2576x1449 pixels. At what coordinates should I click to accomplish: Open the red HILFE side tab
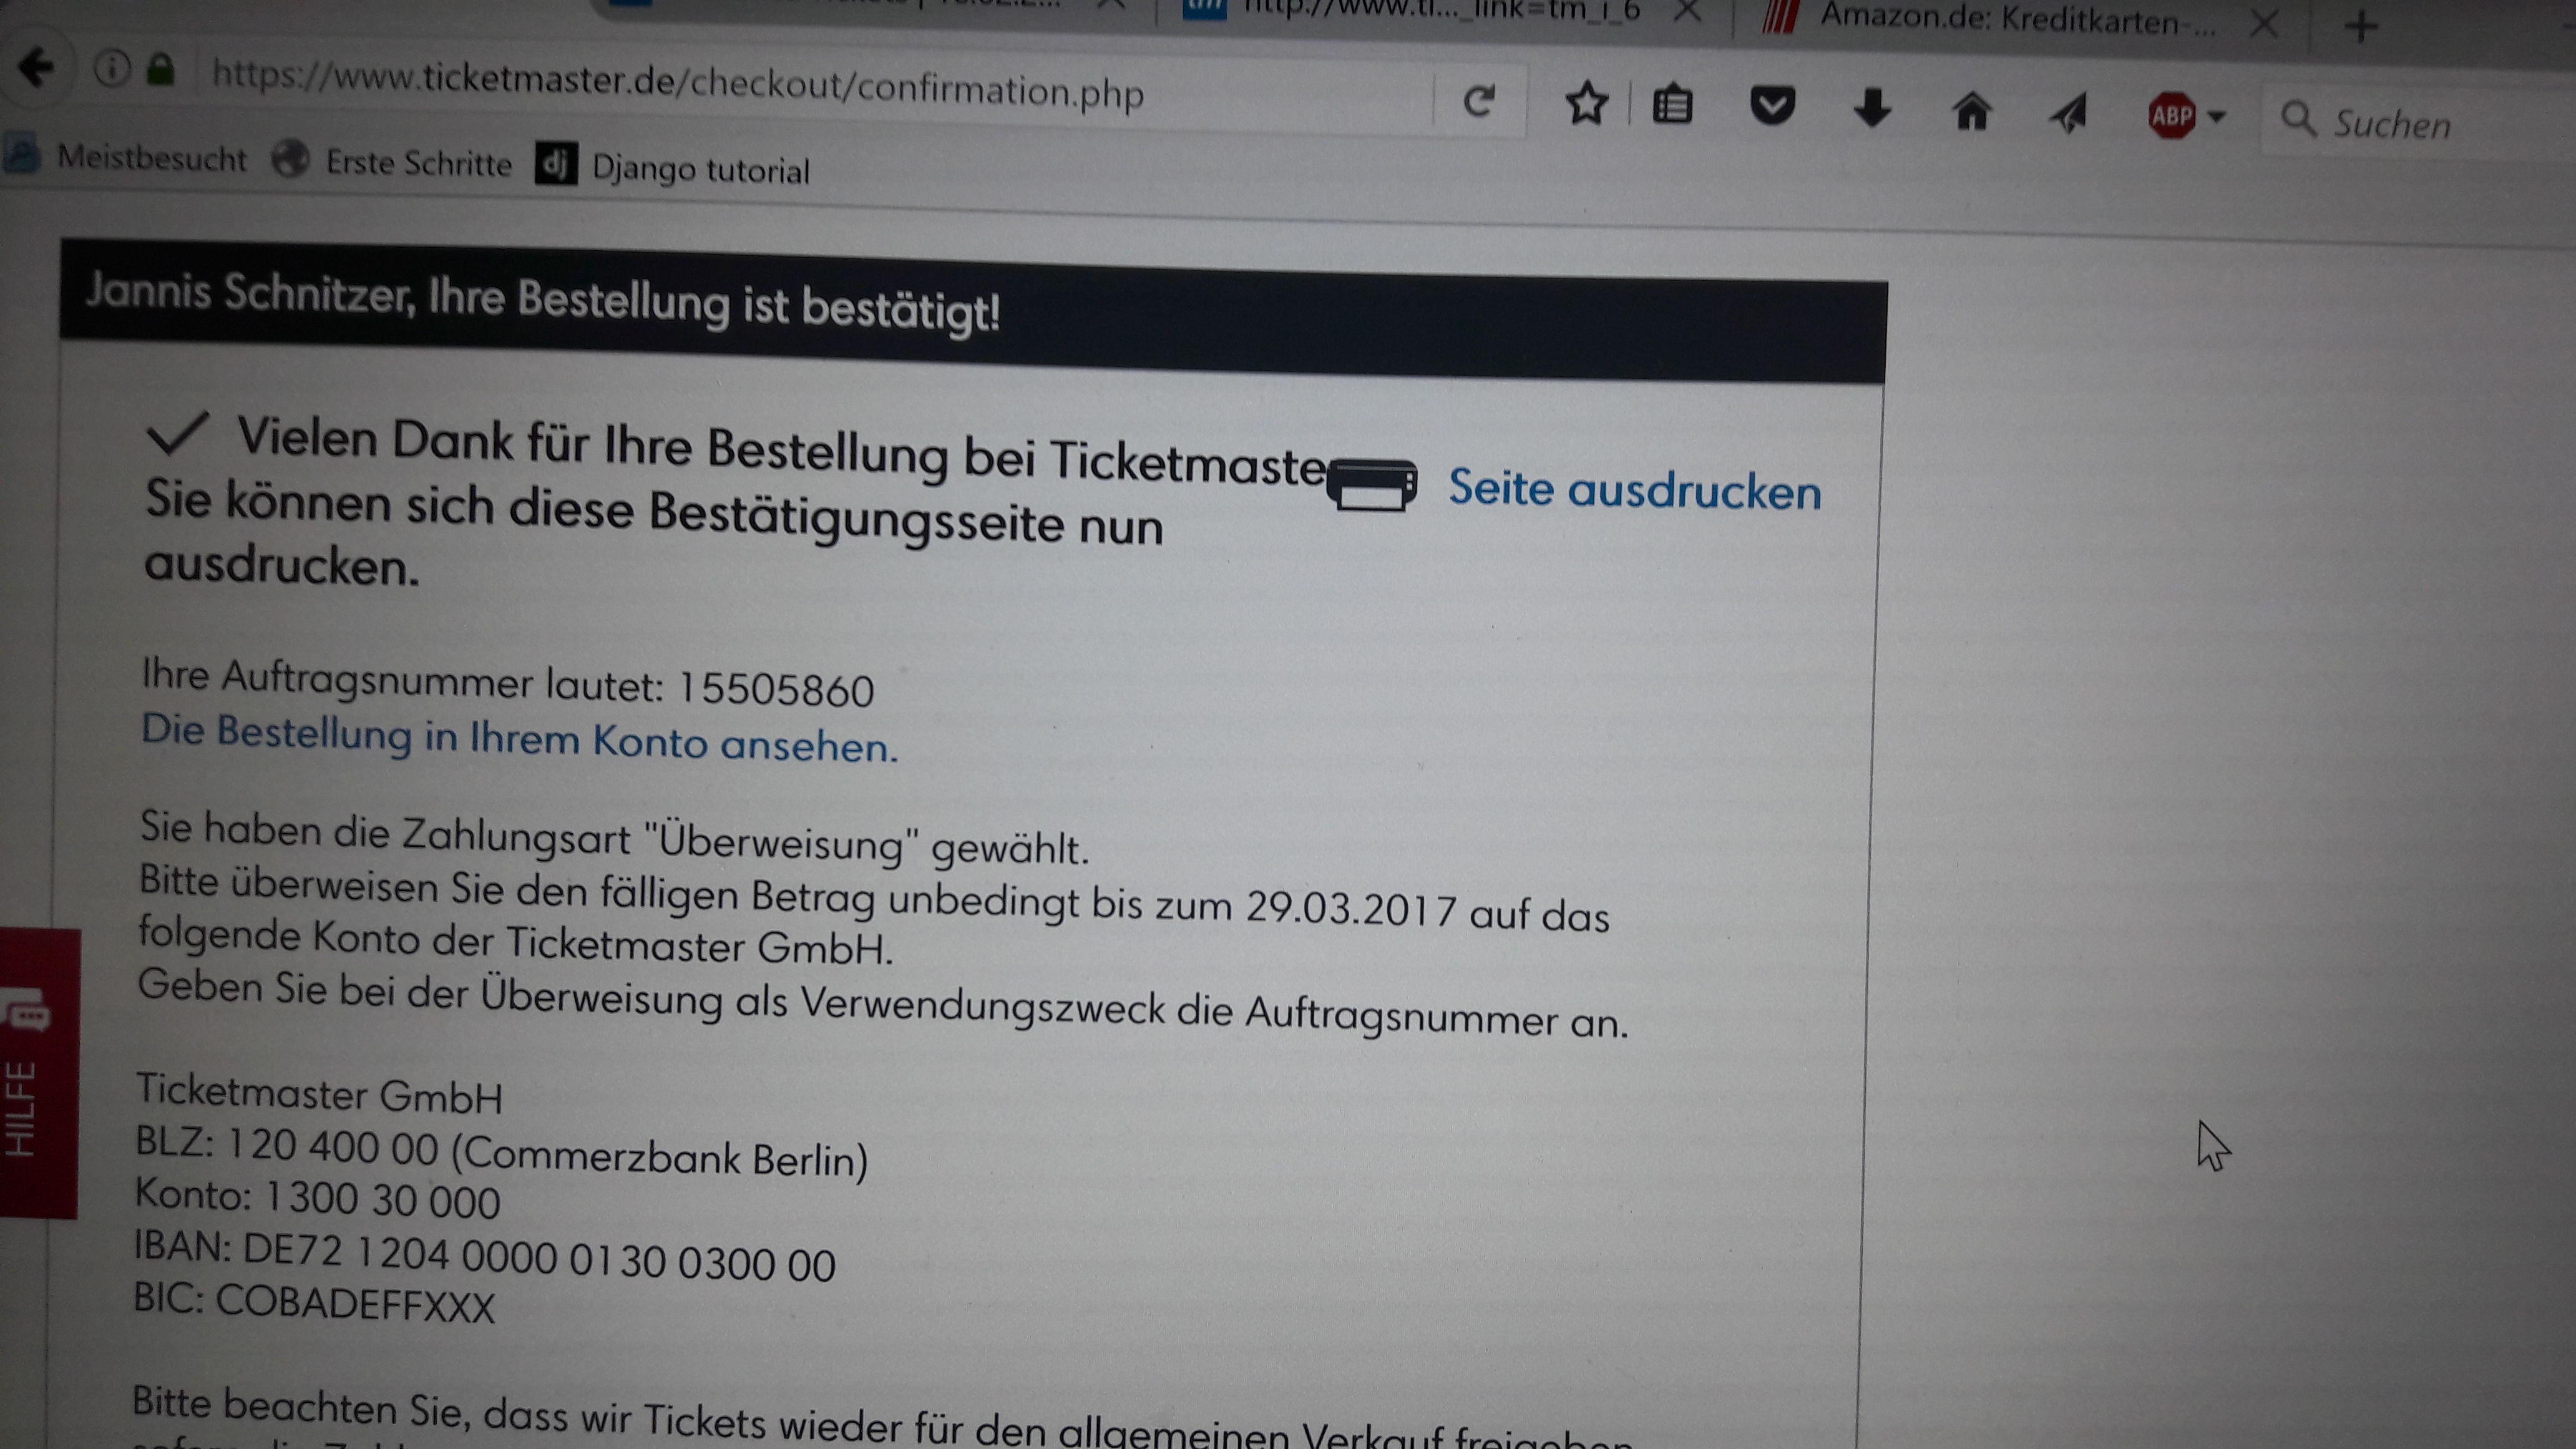pyautogui.click(x=38, y=1073)
